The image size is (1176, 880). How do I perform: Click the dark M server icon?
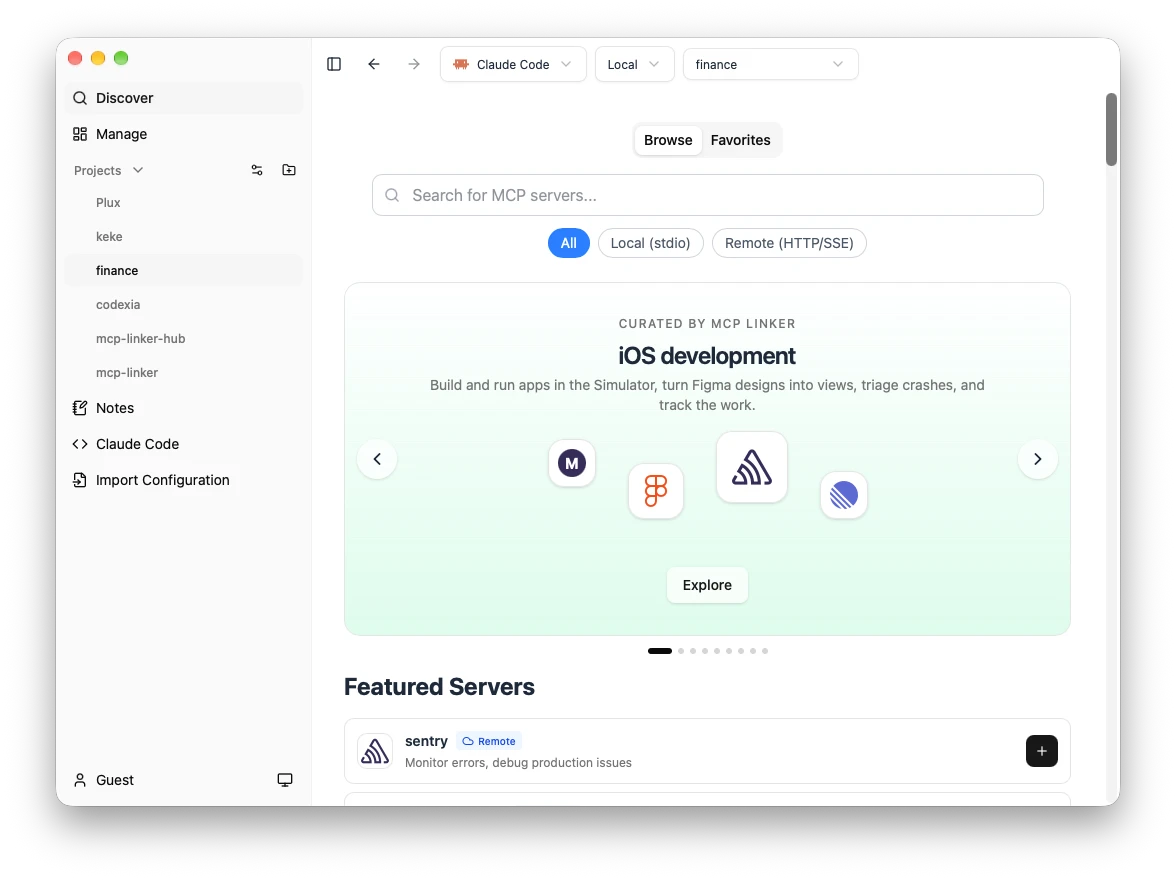pyautogui.click(x=572, y=463)
